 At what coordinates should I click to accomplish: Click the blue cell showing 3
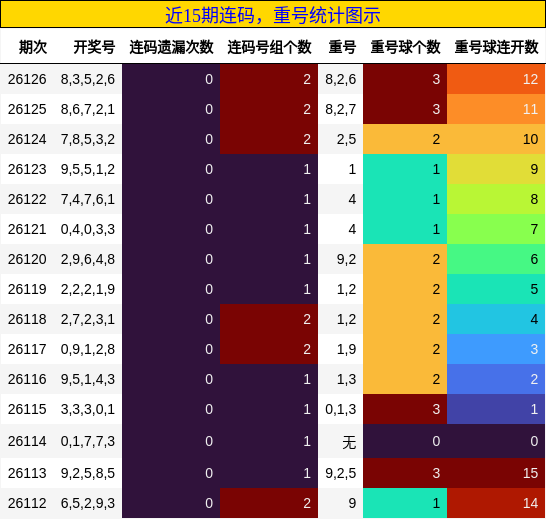[x=496, y=349]
